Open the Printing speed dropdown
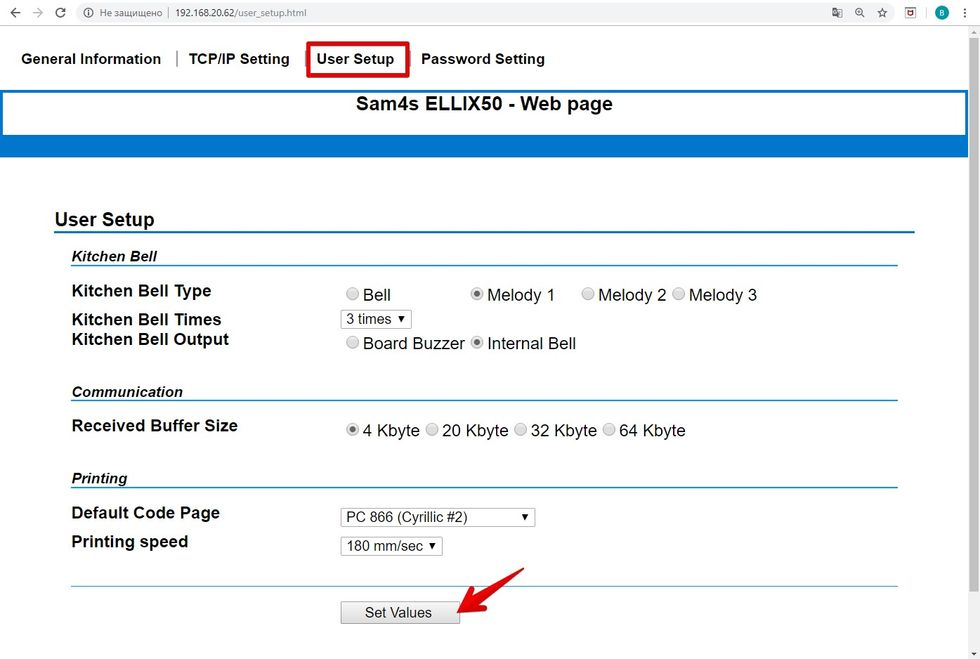 [391, 546]
